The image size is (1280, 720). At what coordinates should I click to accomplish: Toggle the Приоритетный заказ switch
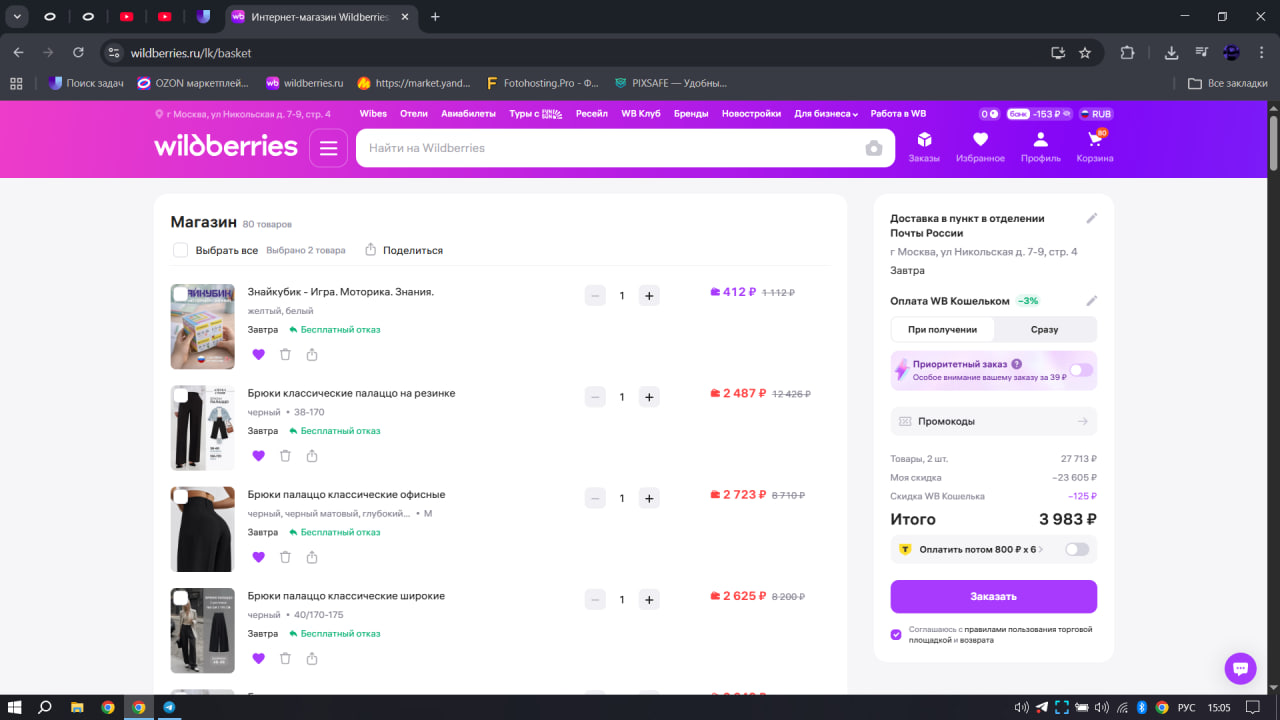pos(1081,370)
